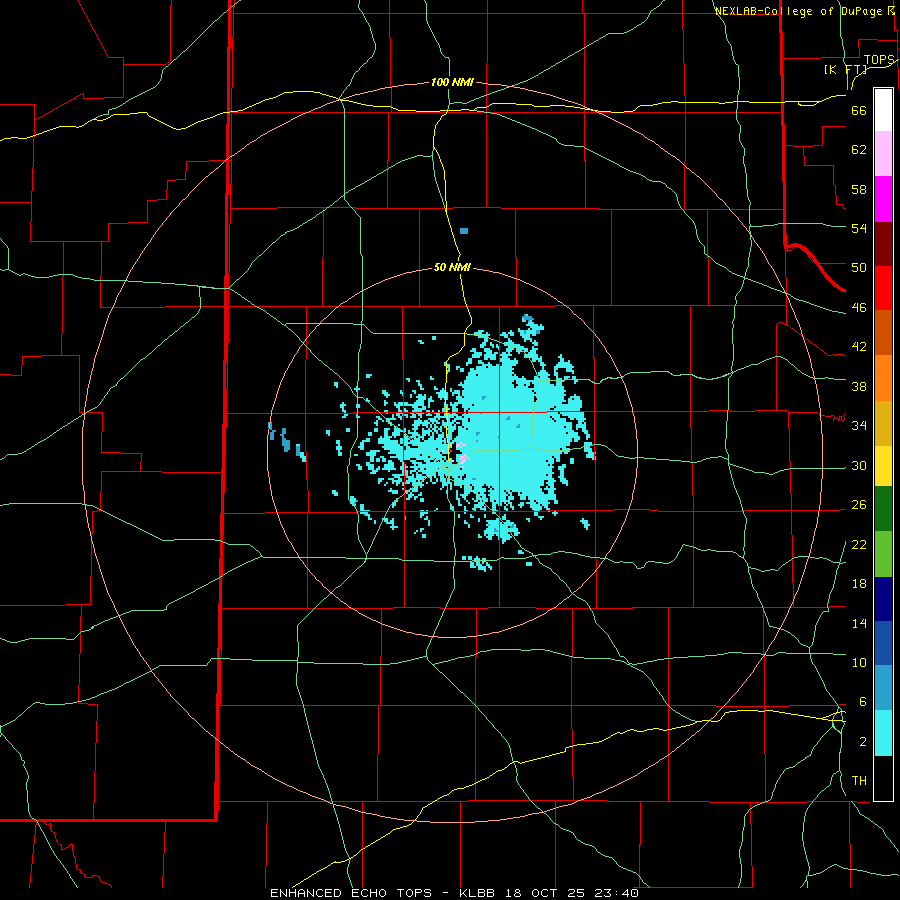
Task: Click the TH threshold label
Action: [859, 780]
